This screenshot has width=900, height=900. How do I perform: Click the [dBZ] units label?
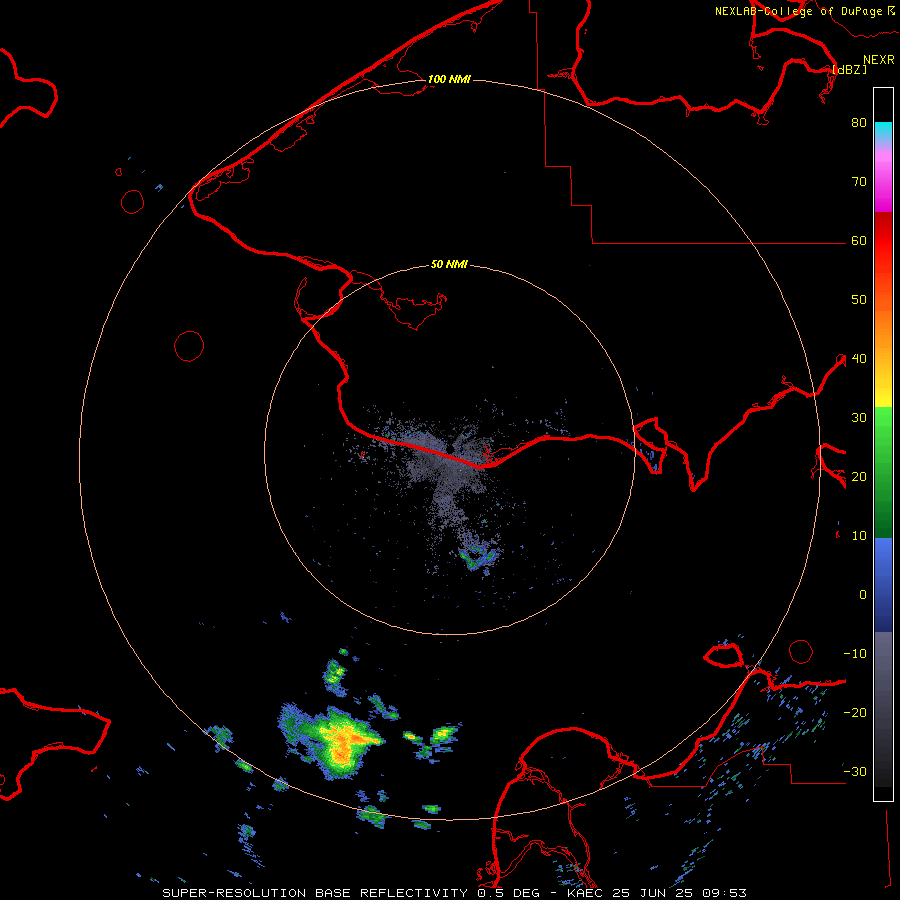849,69
